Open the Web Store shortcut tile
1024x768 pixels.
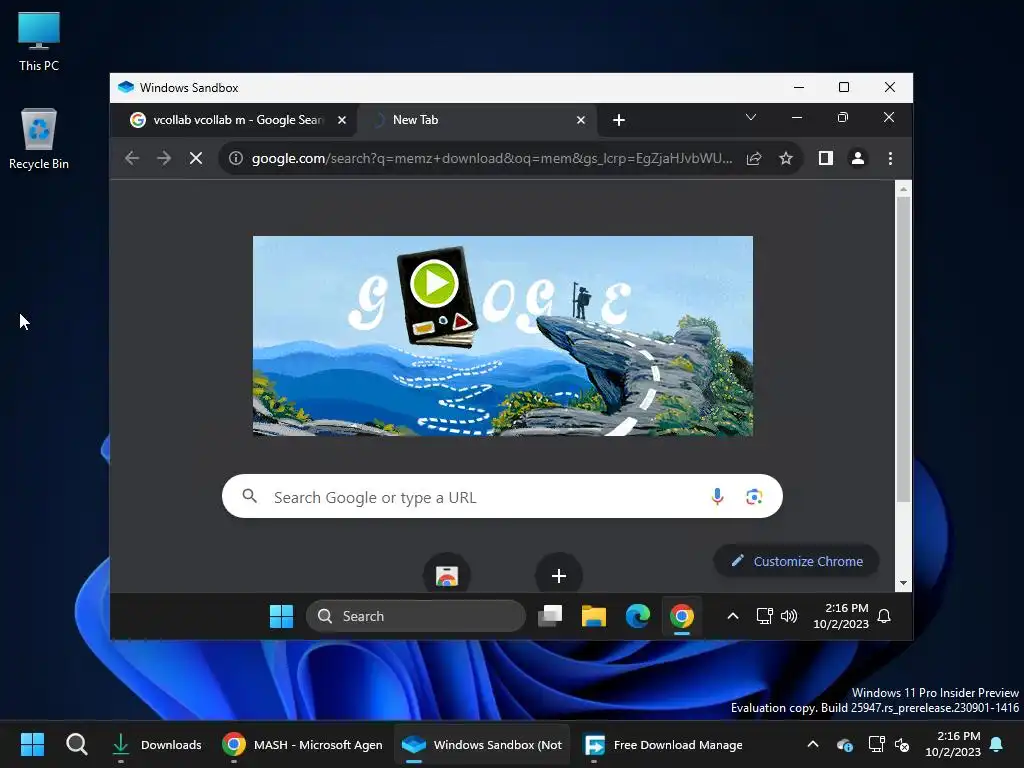coord(447,575)
